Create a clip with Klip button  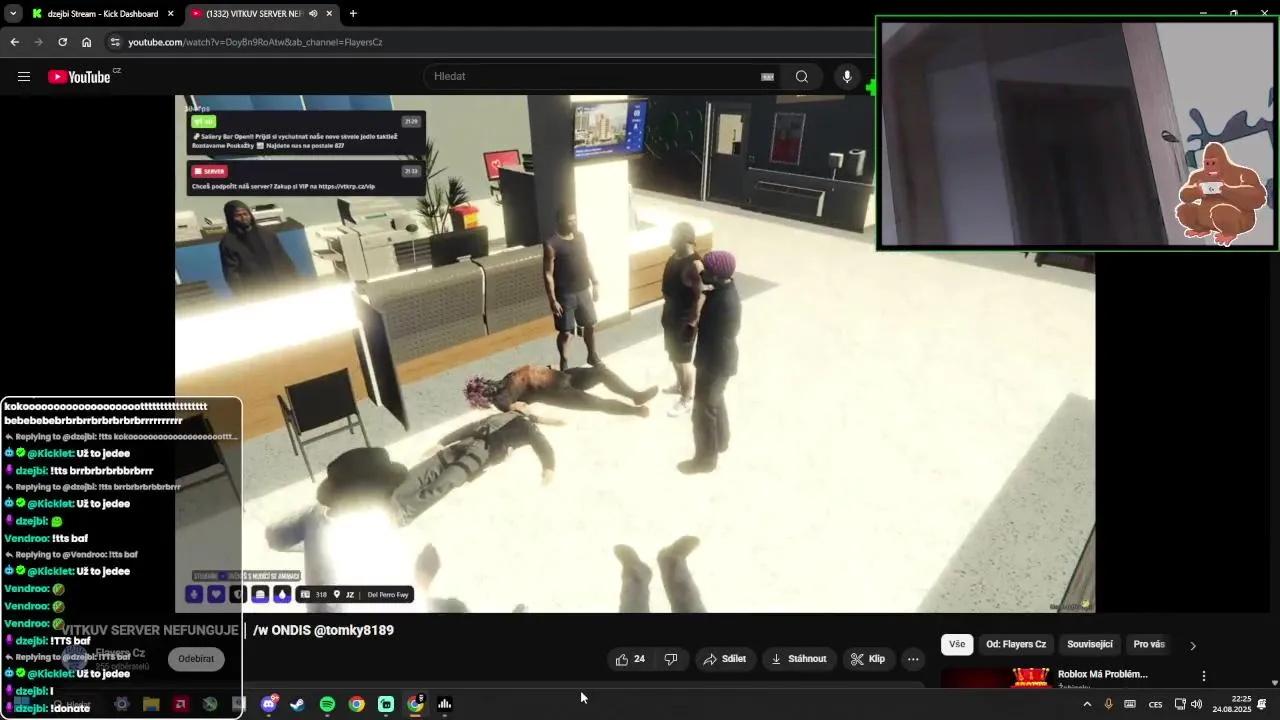pos(867,659)
